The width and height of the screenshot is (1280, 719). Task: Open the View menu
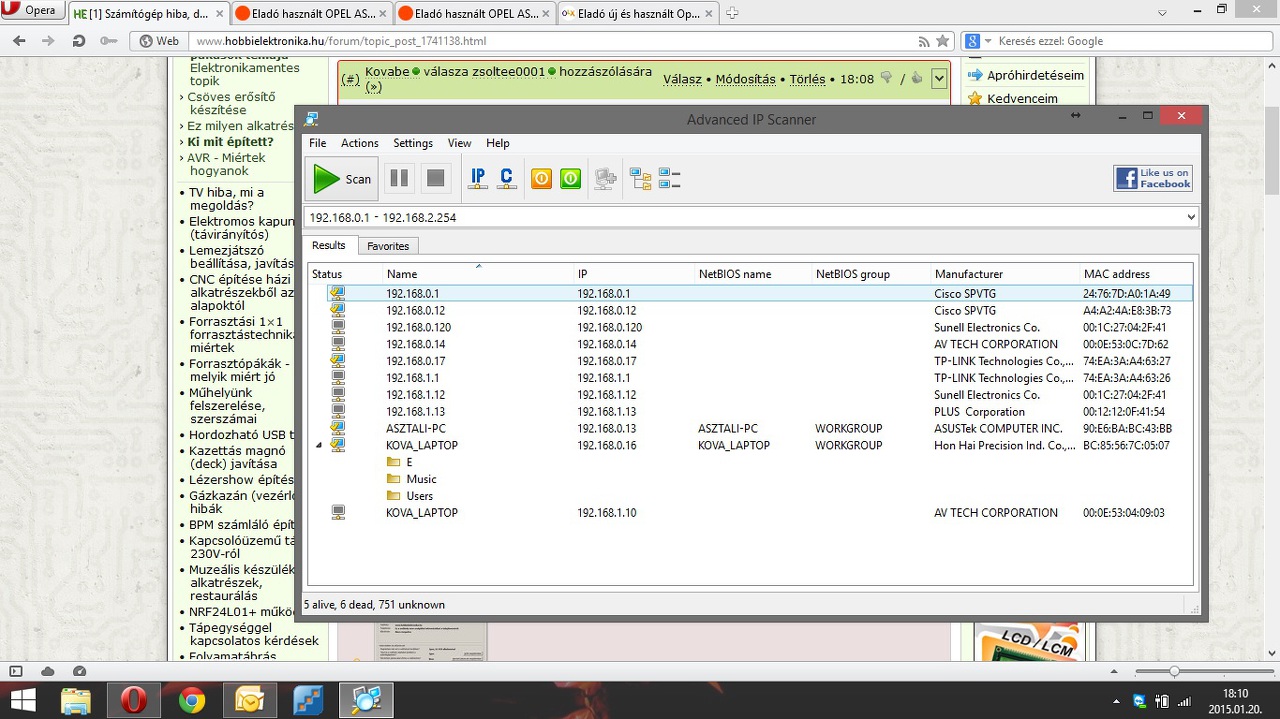pos(460,143)
